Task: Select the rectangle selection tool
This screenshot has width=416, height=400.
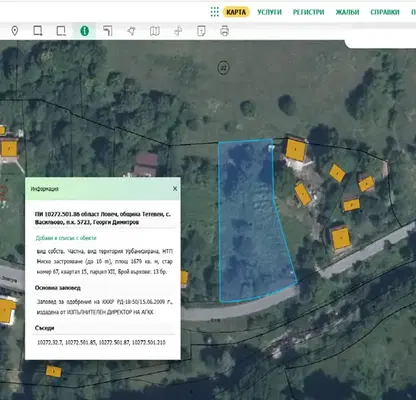Action: click(38, 31)
